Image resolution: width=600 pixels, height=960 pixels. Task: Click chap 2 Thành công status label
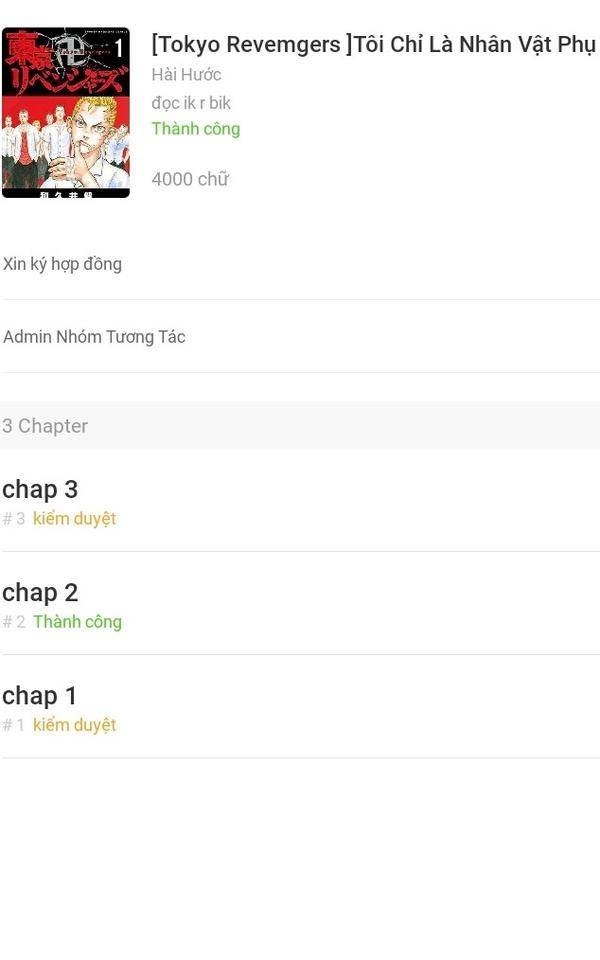[78, 621]
